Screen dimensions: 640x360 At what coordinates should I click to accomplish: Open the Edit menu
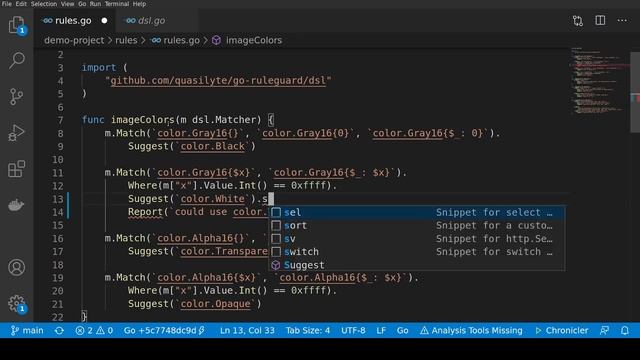21,4
